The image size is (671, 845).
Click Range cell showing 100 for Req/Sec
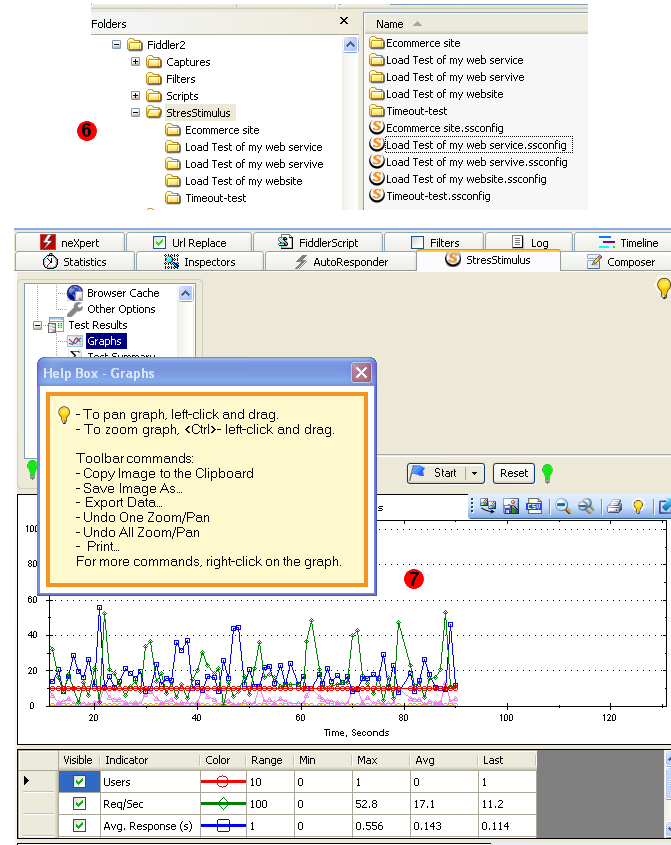(x=270, y=804)
